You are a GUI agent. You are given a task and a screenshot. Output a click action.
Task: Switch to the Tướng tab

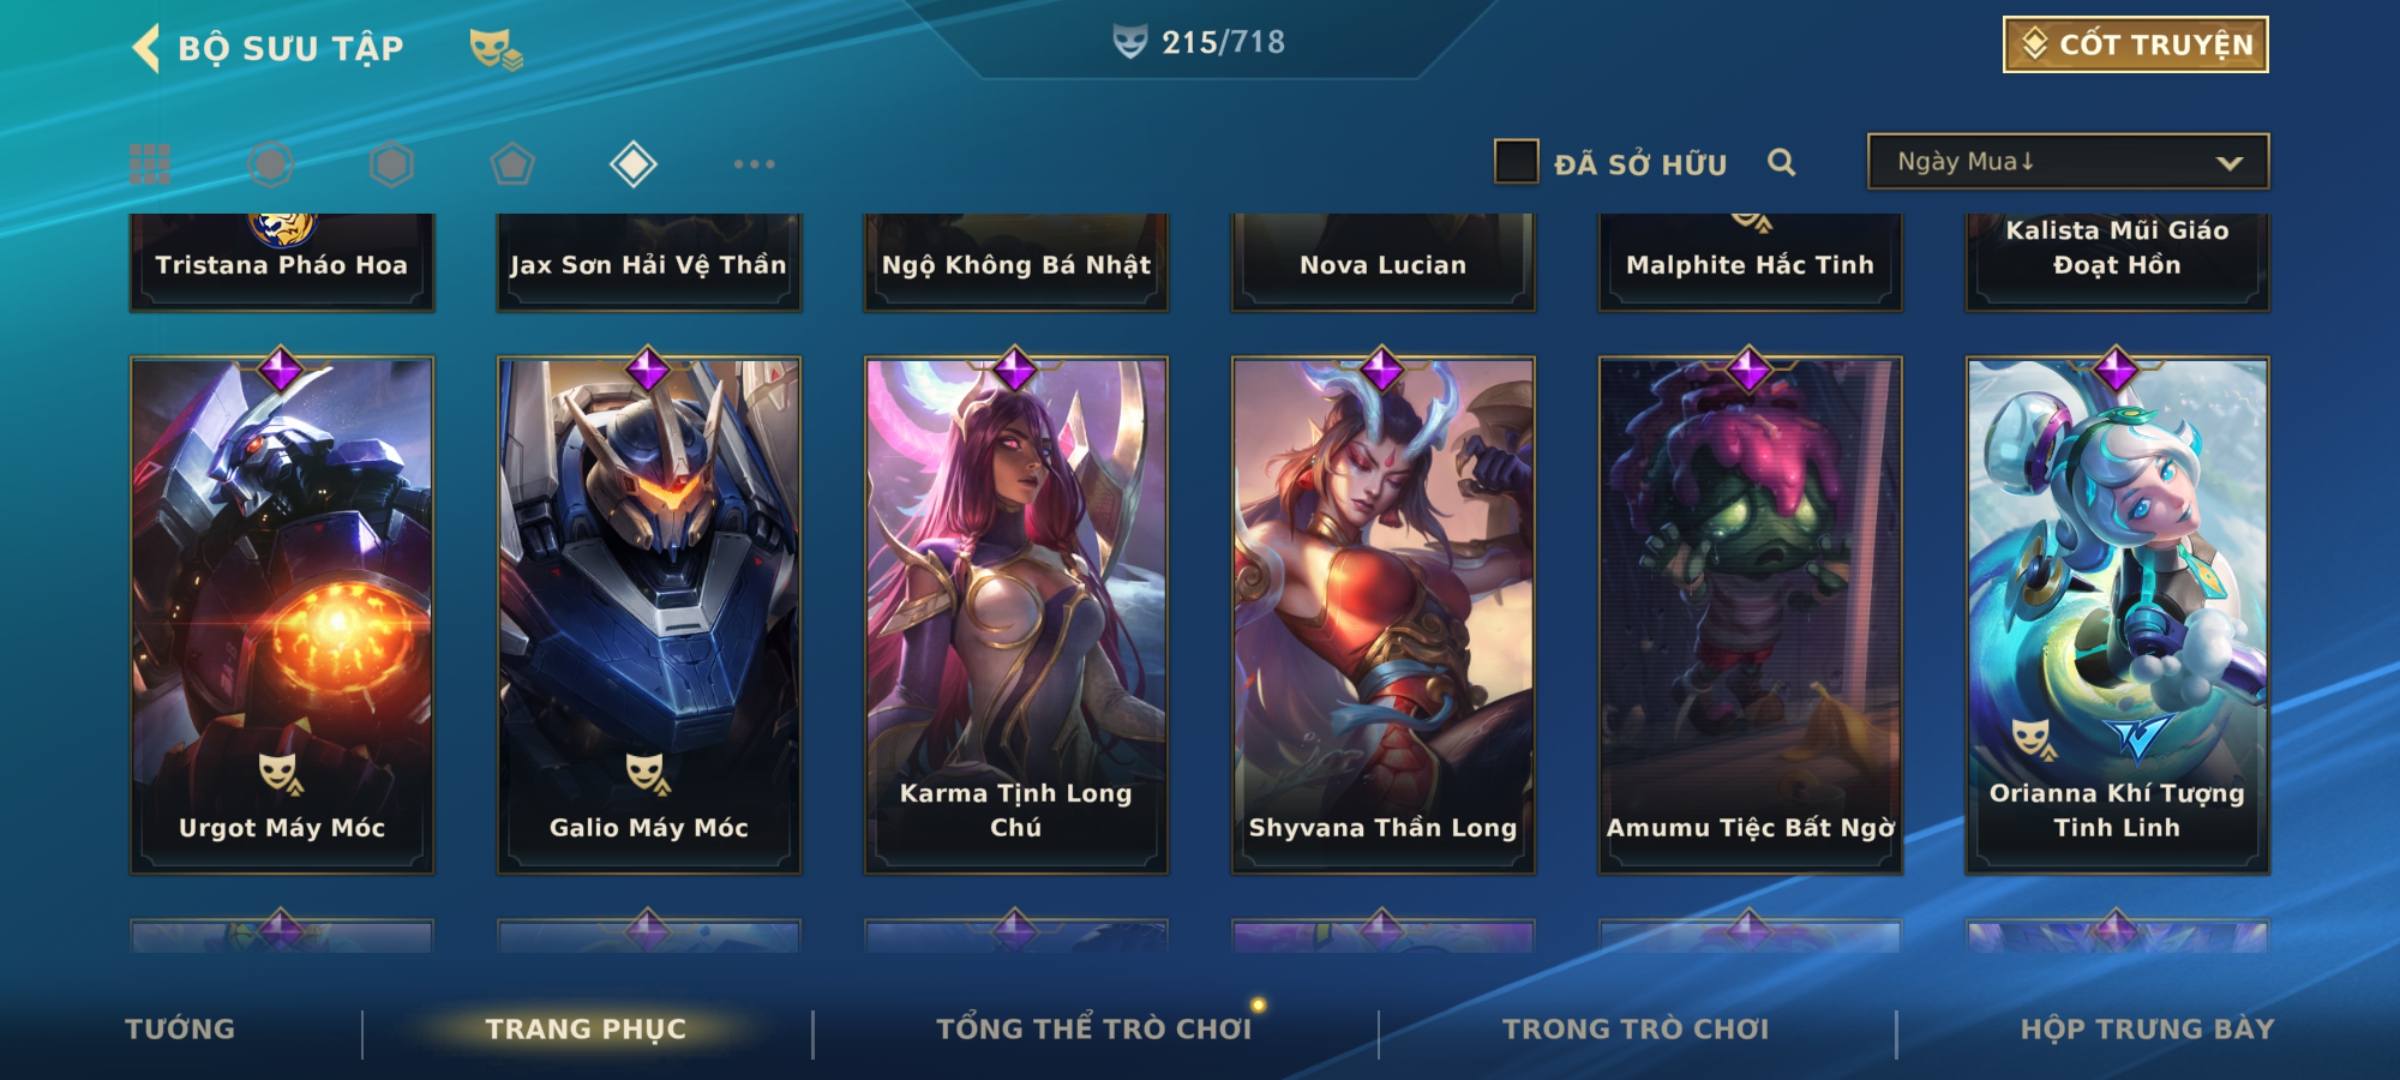pos(180,1029)
